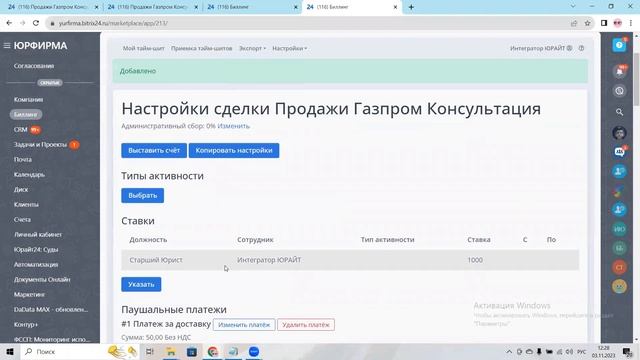This screenshot has height=360, width=640.
Task: Click Удалить платёж button
Action: [x=306, y=325]
